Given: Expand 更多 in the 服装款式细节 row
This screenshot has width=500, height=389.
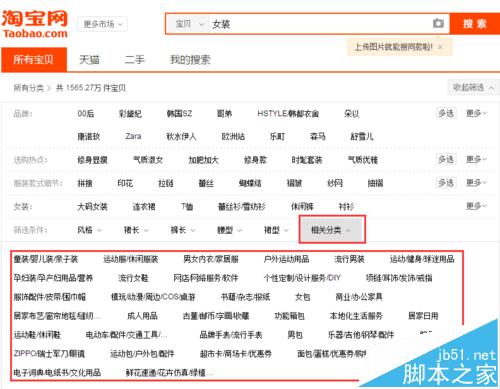Looking at the screenshot, I should 476,183.
